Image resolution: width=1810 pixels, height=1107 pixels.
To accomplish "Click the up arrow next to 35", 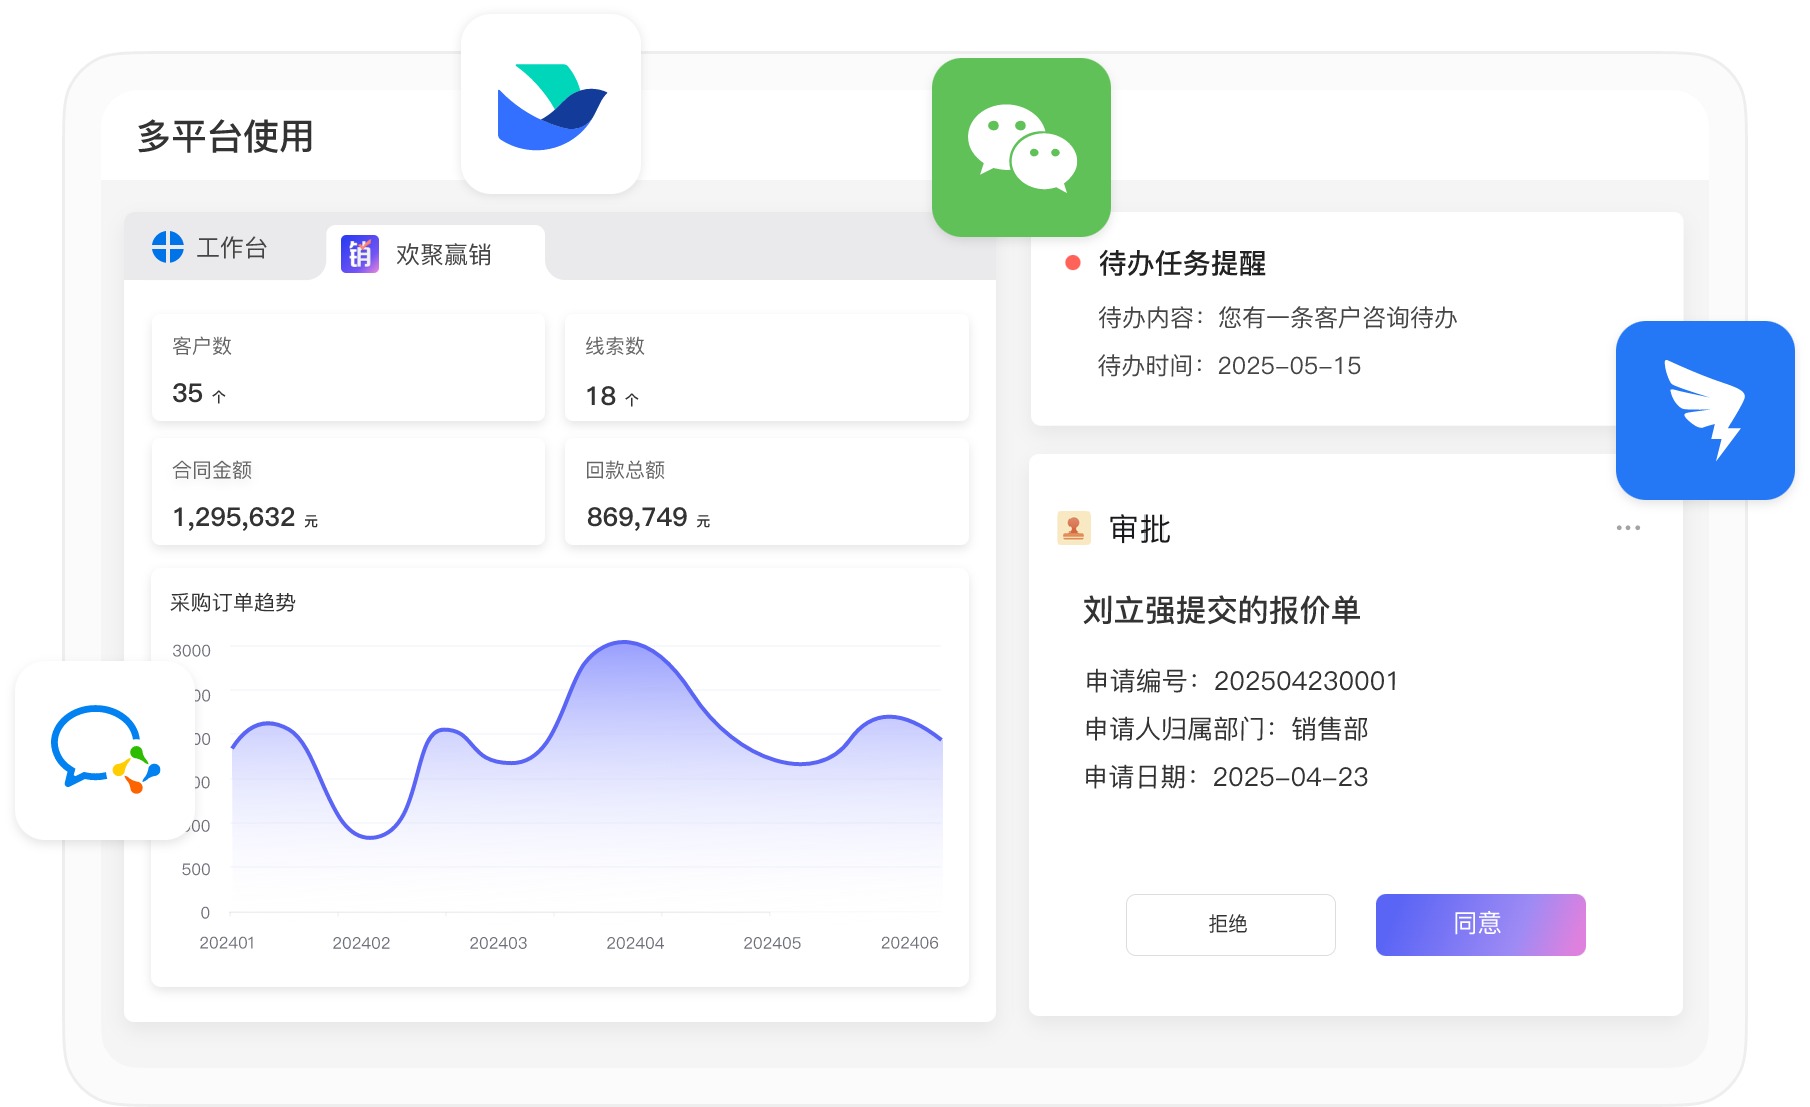I will [x=219, y=396].
